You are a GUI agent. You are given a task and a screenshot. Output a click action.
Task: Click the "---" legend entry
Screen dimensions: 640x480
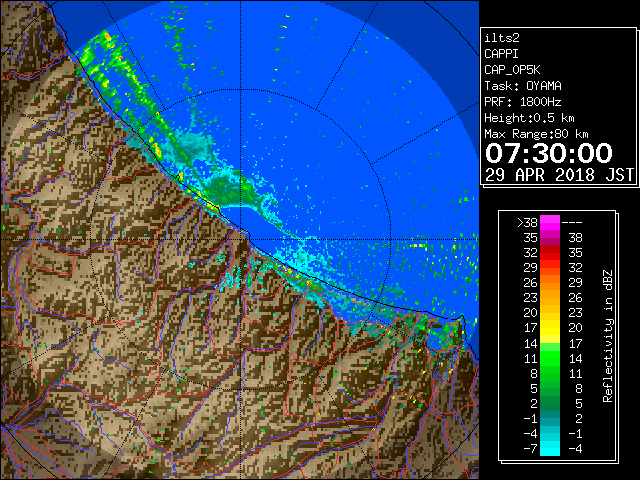click(x=572, y=223)
